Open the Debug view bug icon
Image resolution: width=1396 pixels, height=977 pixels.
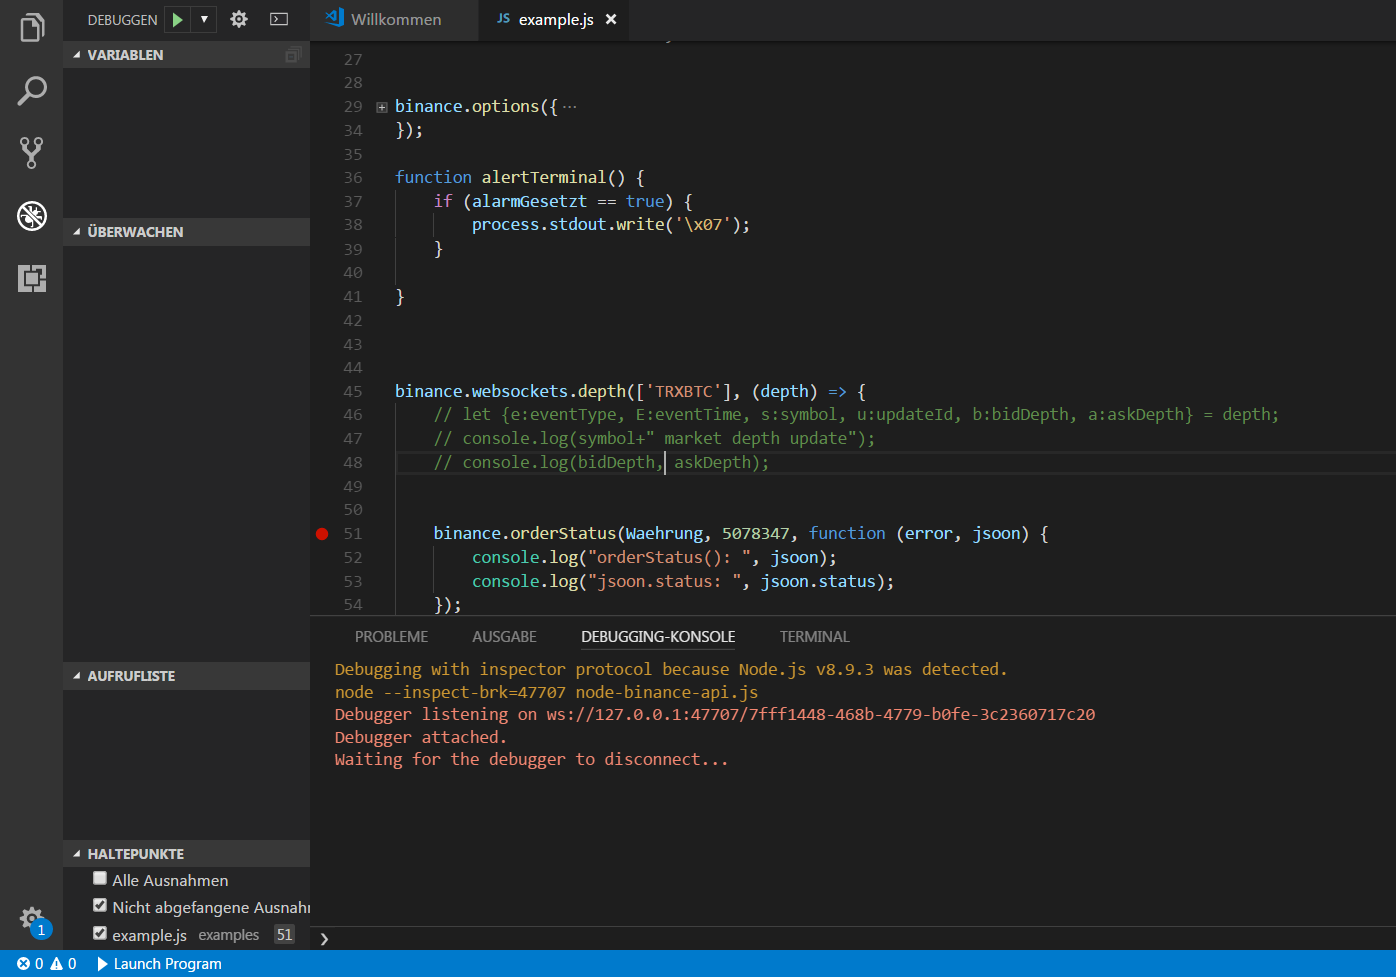click(32, 215)
